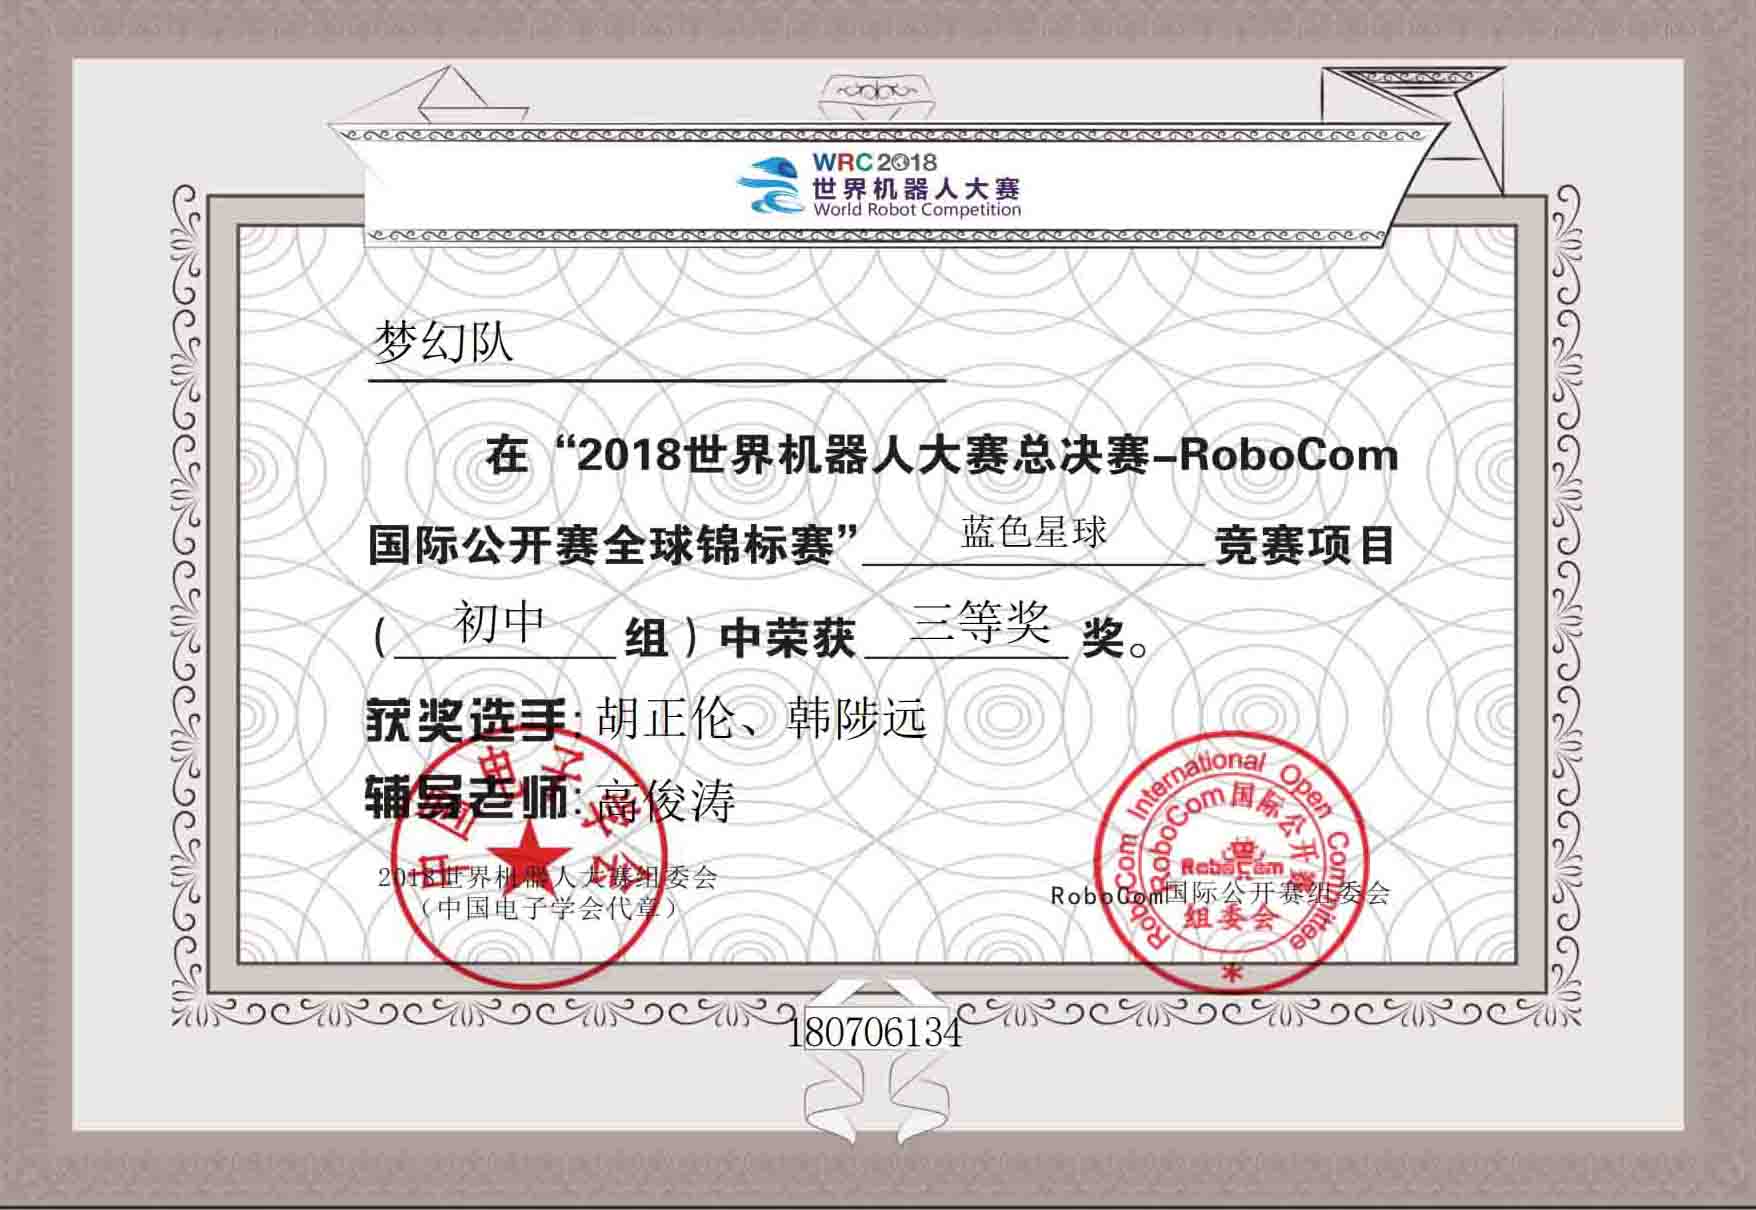Click the 中国电子学会代章 caption

click(549, 909)
